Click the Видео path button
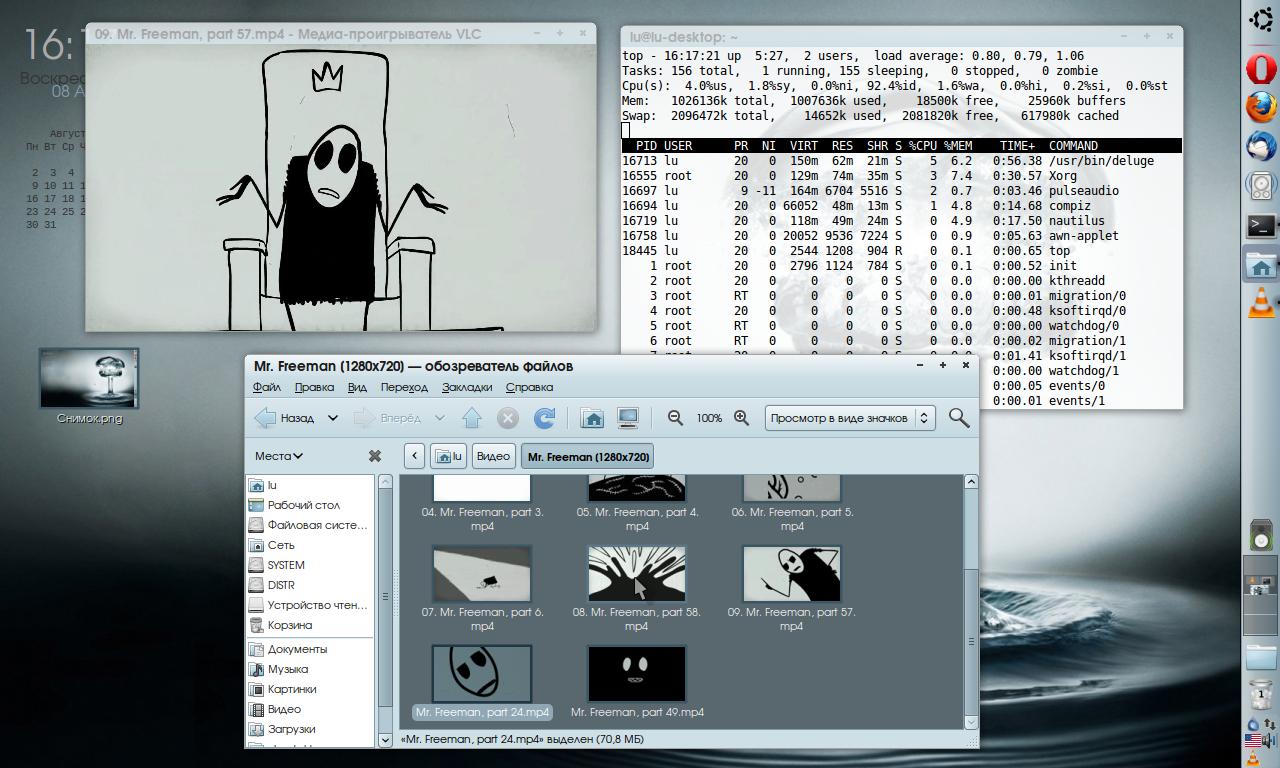 click(x=493, y=456)
